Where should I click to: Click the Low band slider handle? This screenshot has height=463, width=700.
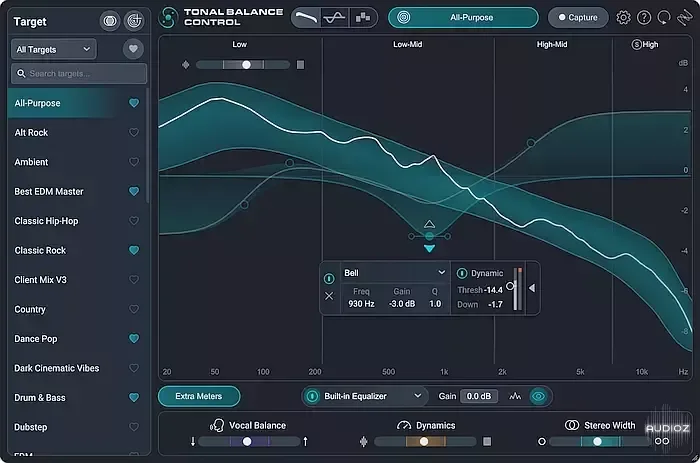point(246,65)
